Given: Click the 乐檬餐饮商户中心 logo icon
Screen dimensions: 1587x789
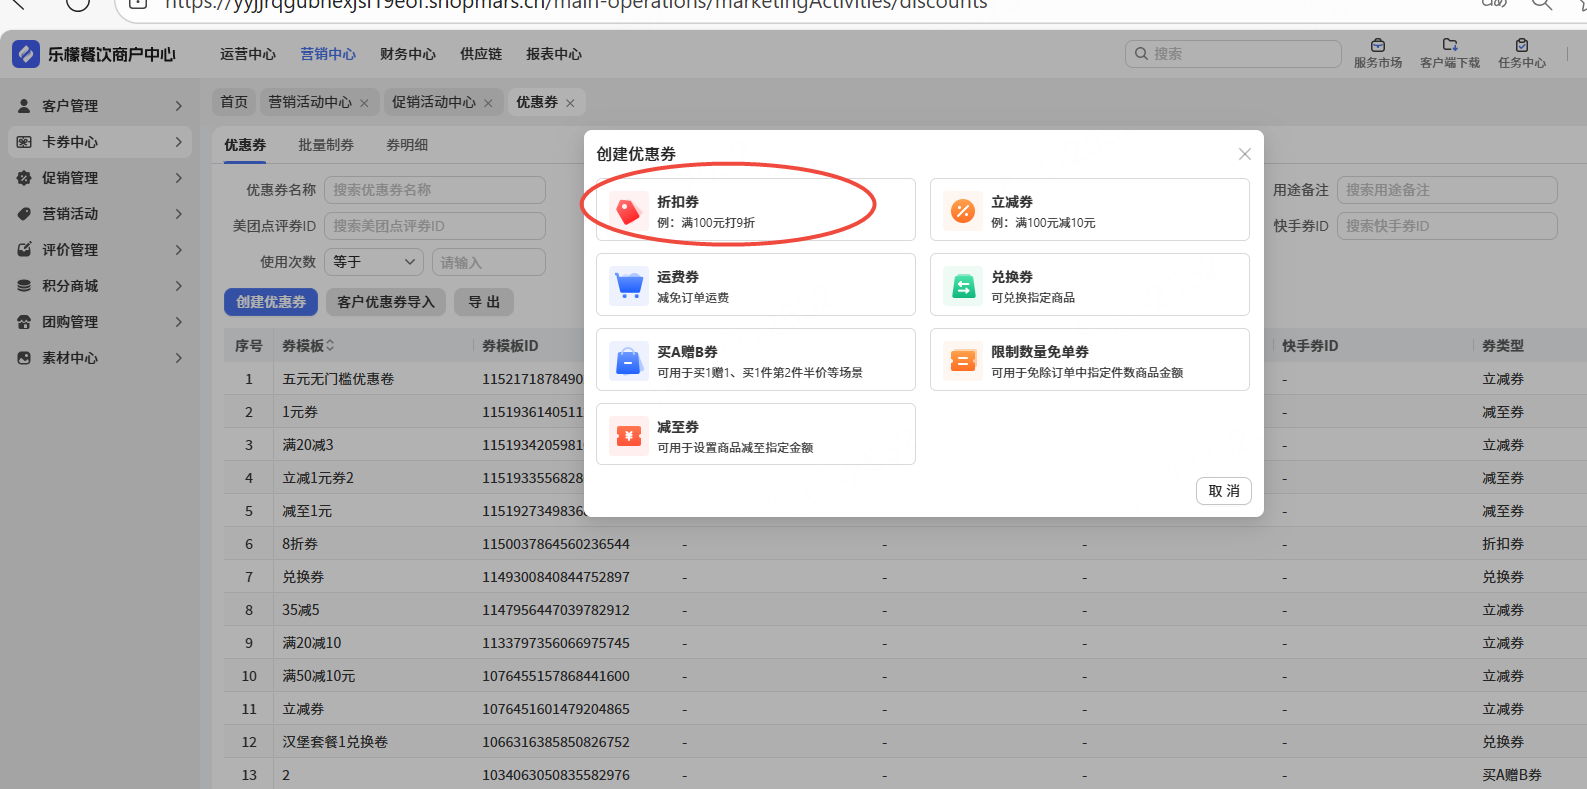Looking at the screenshot, I should 26,54.
